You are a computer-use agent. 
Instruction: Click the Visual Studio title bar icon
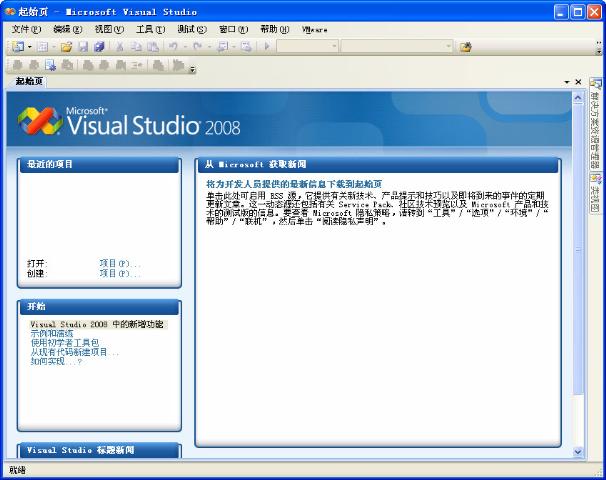tap(10, 12)
